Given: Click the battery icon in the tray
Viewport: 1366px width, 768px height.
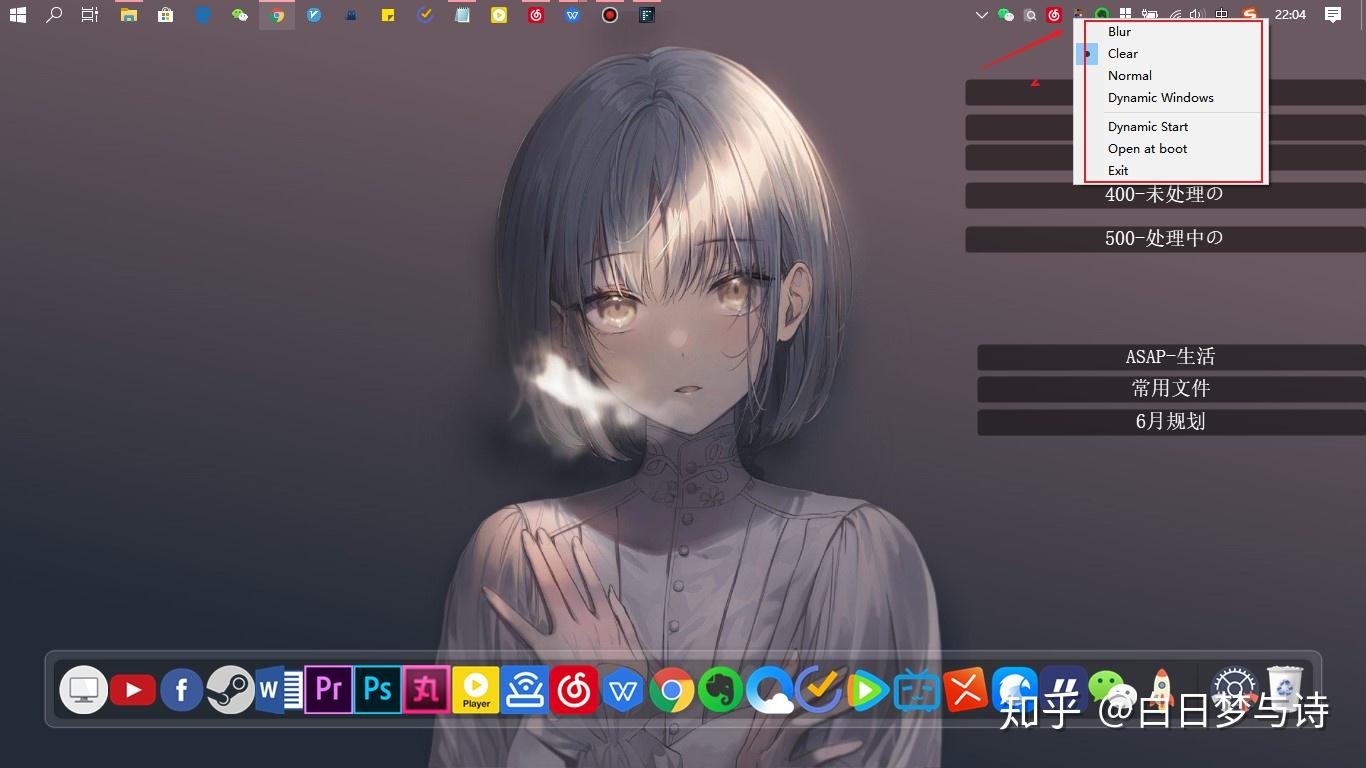Looking at the screenshot, I should coord(1150,15).
